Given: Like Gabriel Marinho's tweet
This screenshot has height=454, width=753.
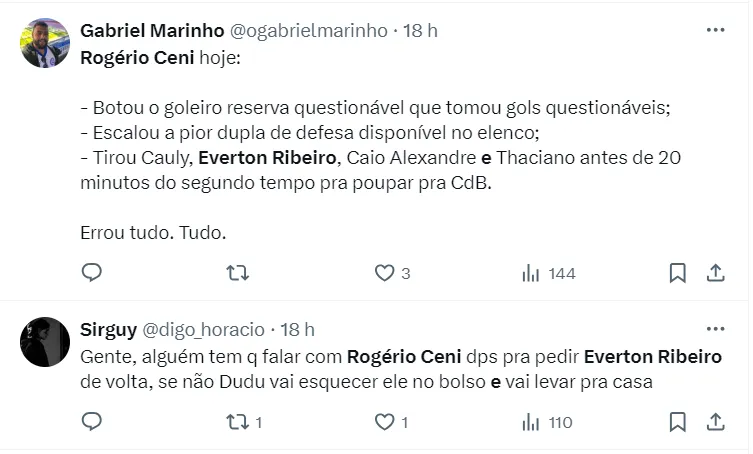Looking at the screenshot, I should (x=384, y=272).
